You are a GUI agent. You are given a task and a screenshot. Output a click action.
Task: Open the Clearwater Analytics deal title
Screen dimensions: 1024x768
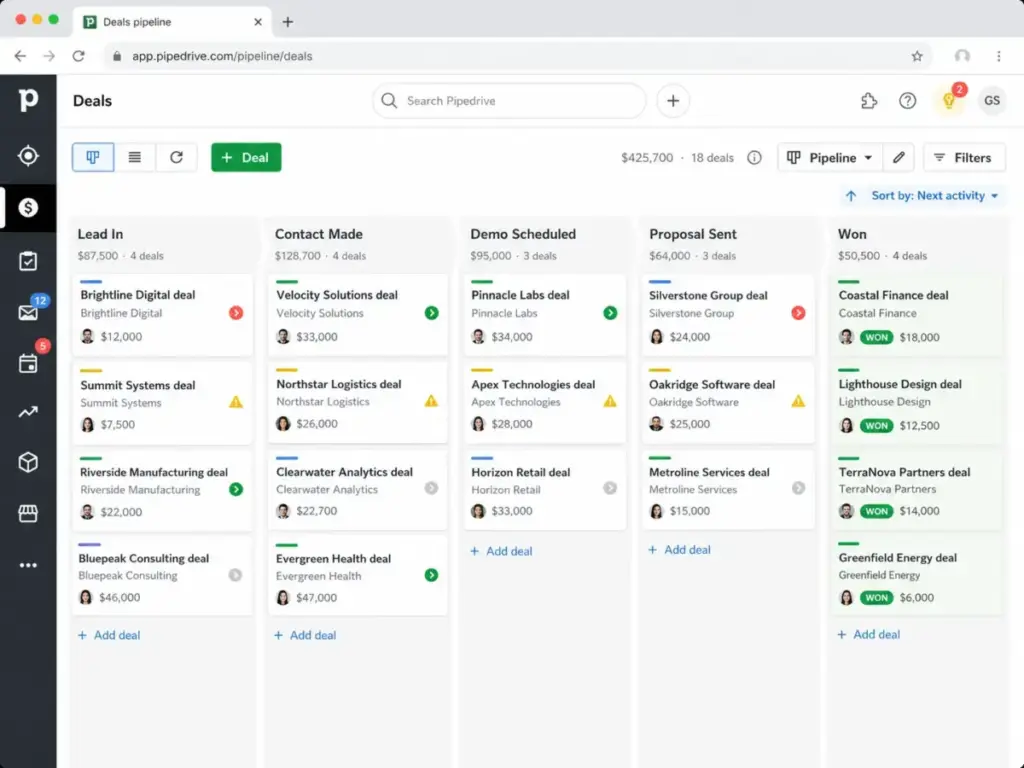344,472
